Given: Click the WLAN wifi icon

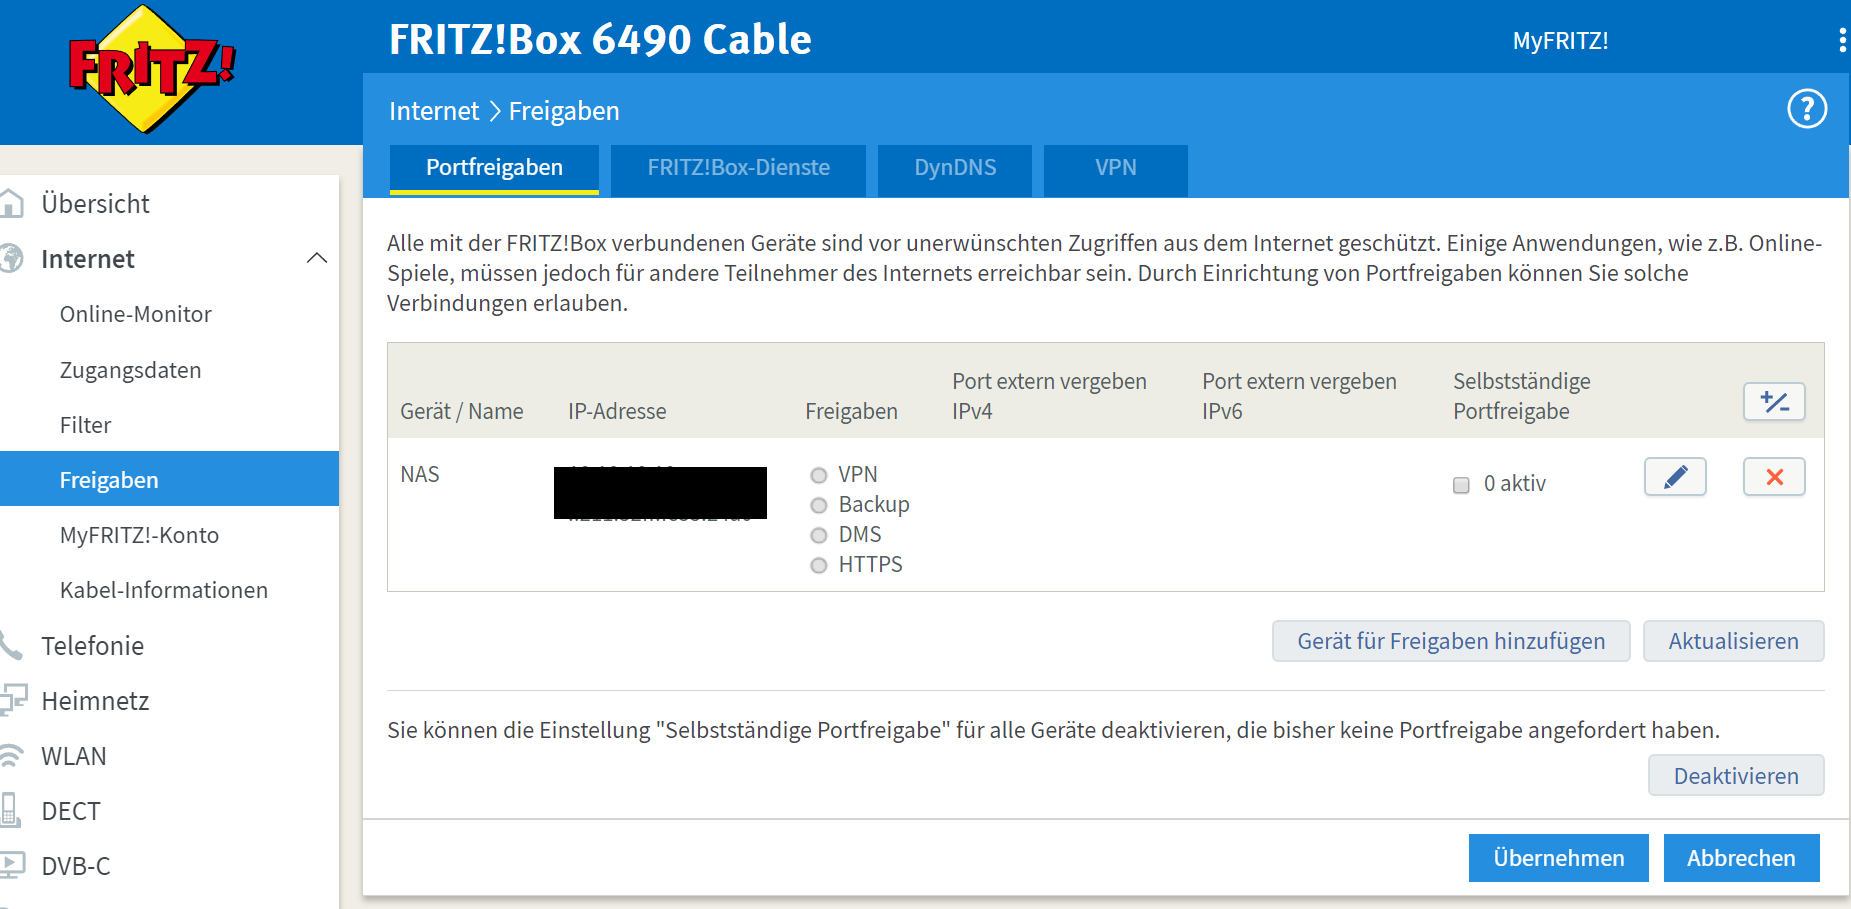Looking at the screenshot, I should [12, 756].
